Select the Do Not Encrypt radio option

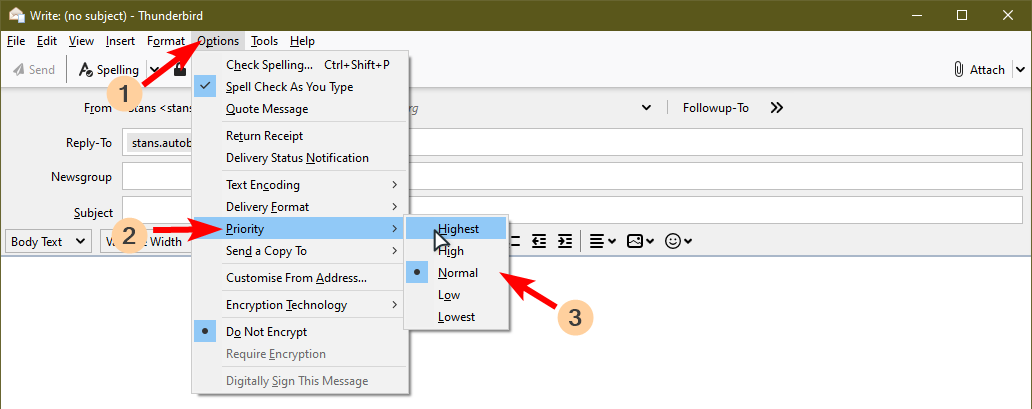click(x=301, y=332)
